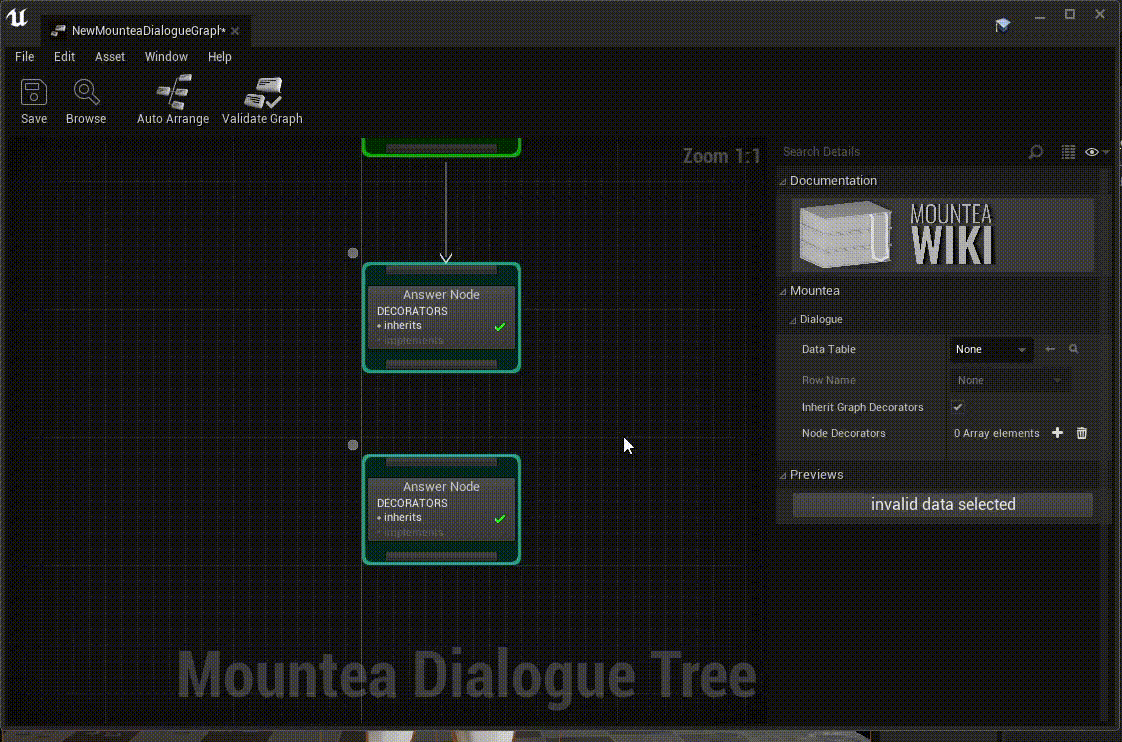The width and height of the screenshot is (1122, 742).
Task: Click the top input pin of upper Answer Node
Action: (x=442, y=270)
